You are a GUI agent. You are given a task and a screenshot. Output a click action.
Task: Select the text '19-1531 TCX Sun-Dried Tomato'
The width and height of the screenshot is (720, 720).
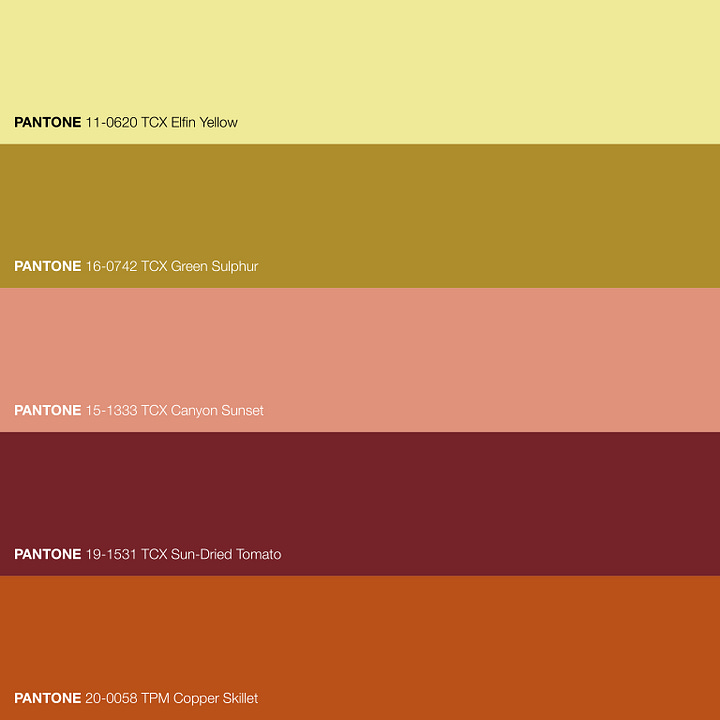[x=183, y=554]
